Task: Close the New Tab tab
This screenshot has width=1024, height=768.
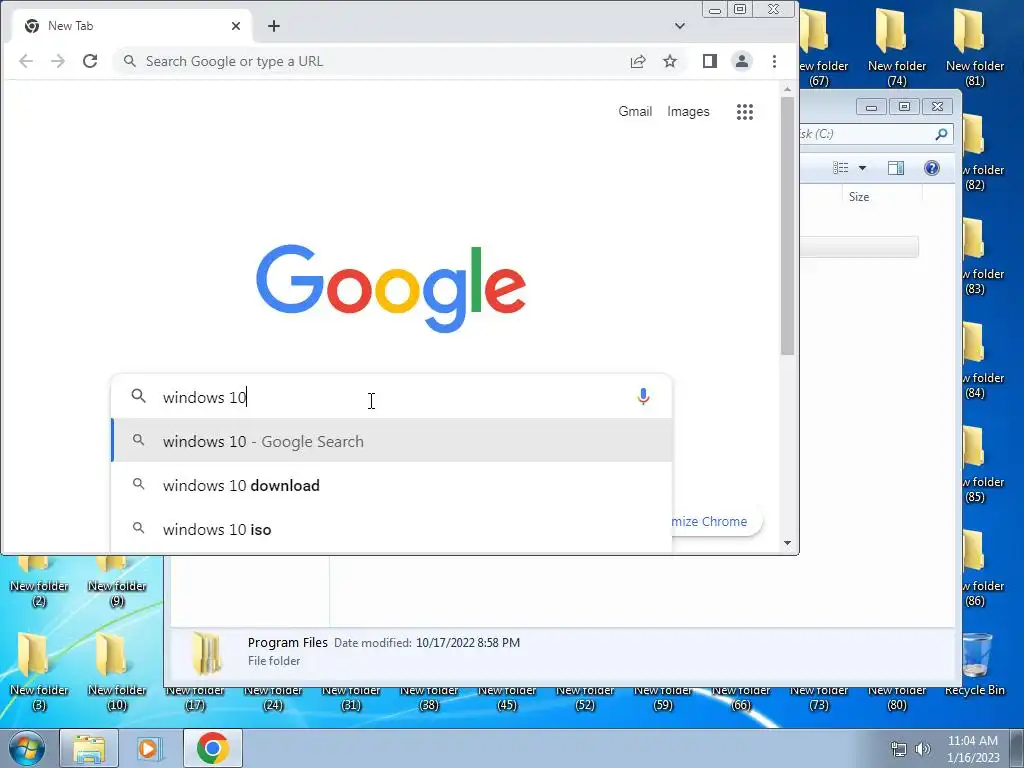Action: click(236, 26)
